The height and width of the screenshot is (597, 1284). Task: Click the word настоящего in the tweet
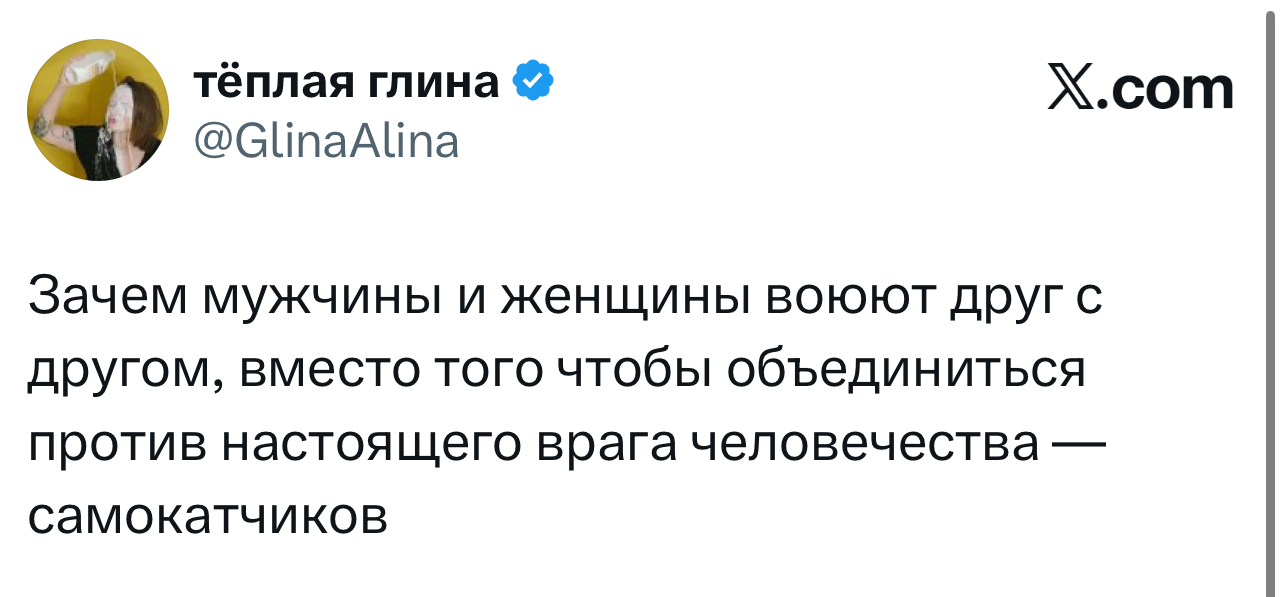pos(371,446)
